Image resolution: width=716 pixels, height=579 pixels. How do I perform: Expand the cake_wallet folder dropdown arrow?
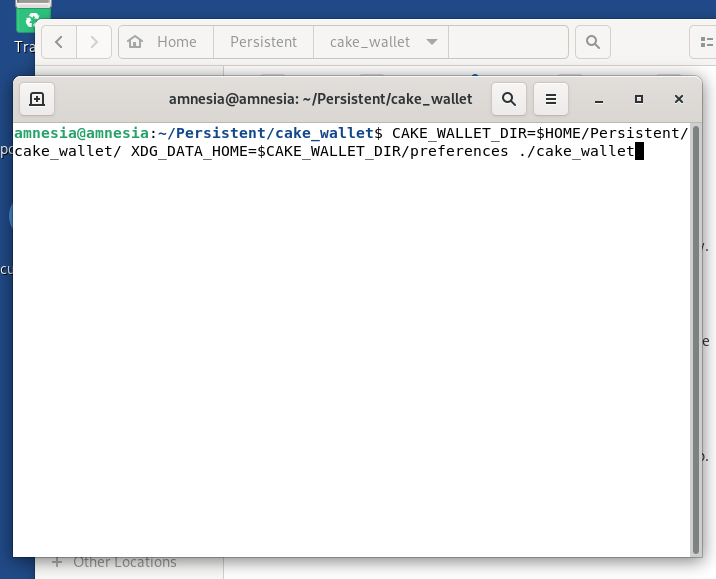point(432,42)
